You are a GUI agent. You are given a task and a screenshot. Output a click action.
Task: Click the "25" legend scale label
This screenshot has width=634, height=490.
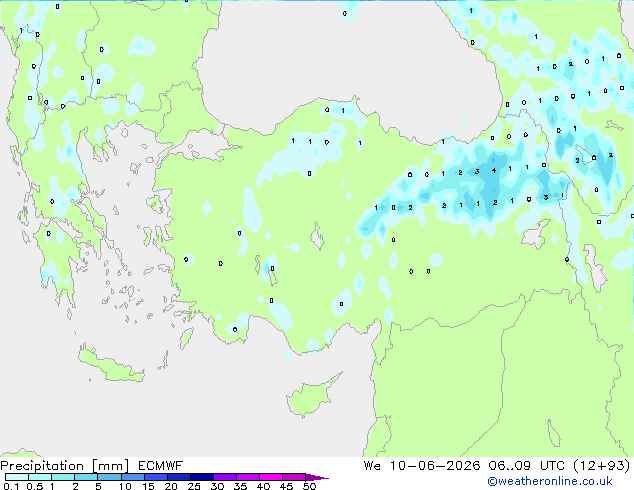pyautogui.click(x=194, y=486)
